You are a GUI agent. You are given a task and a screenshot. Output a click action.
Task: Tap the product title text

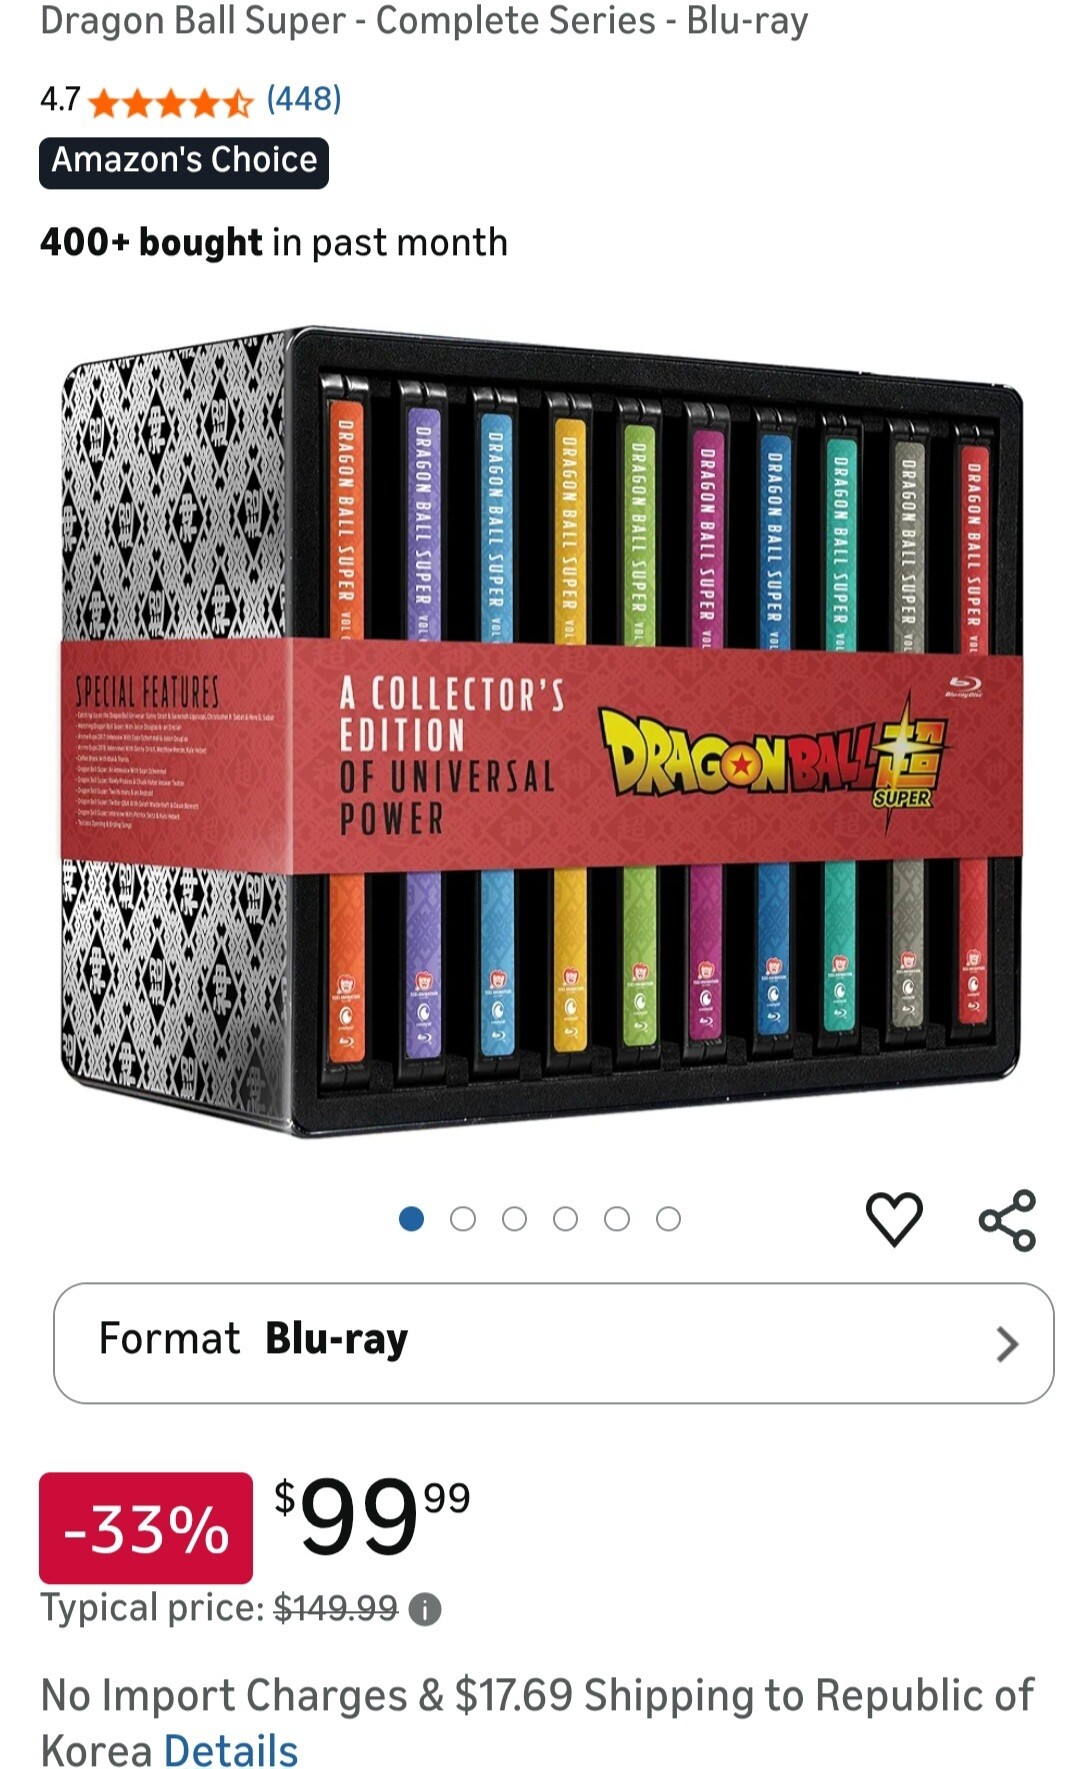pyautogui.click(x=424, y=20)
